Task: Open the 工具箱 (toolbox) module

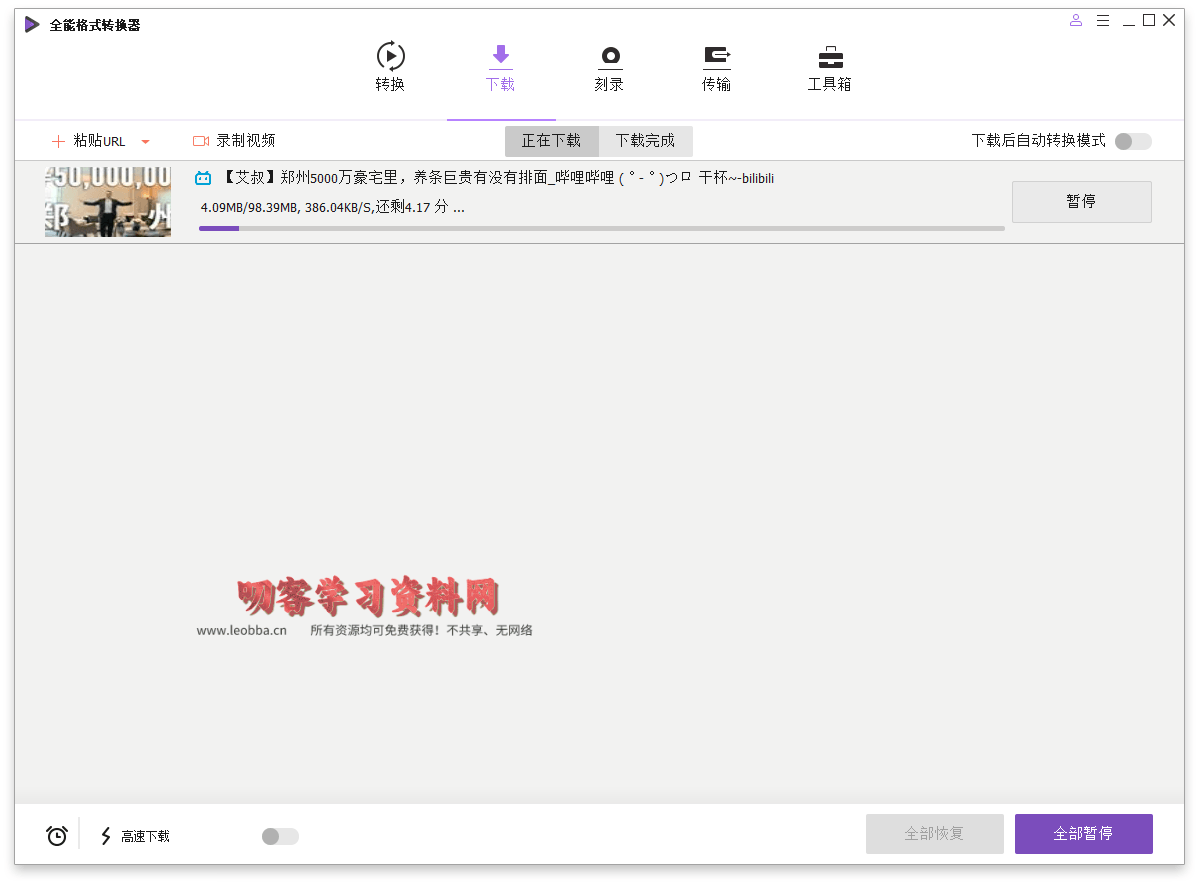Action: click(828, 67)
